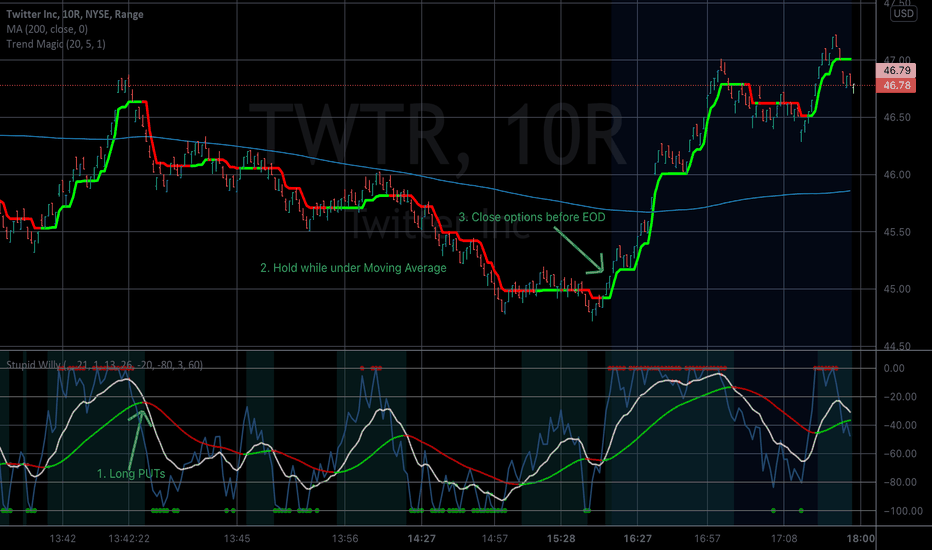Click the 17:08 time axis label

click(x=784, y=539)
